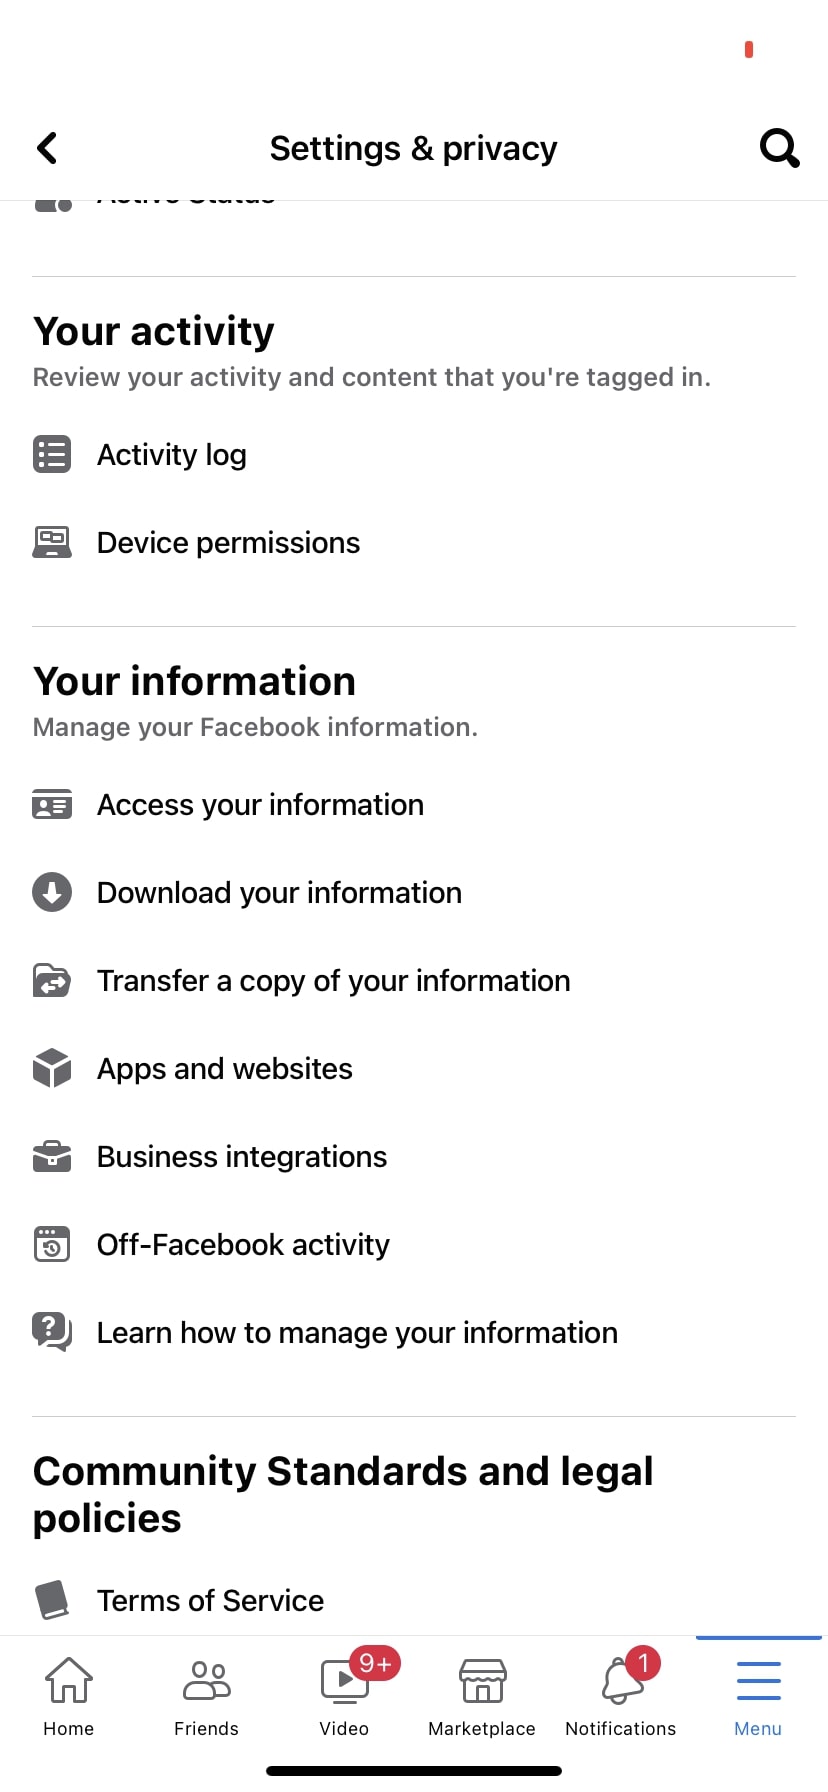This screenshot has width=828, height=1792.
Task: Select Learn how to manage your information
Action: click(x=356, y=1332)
